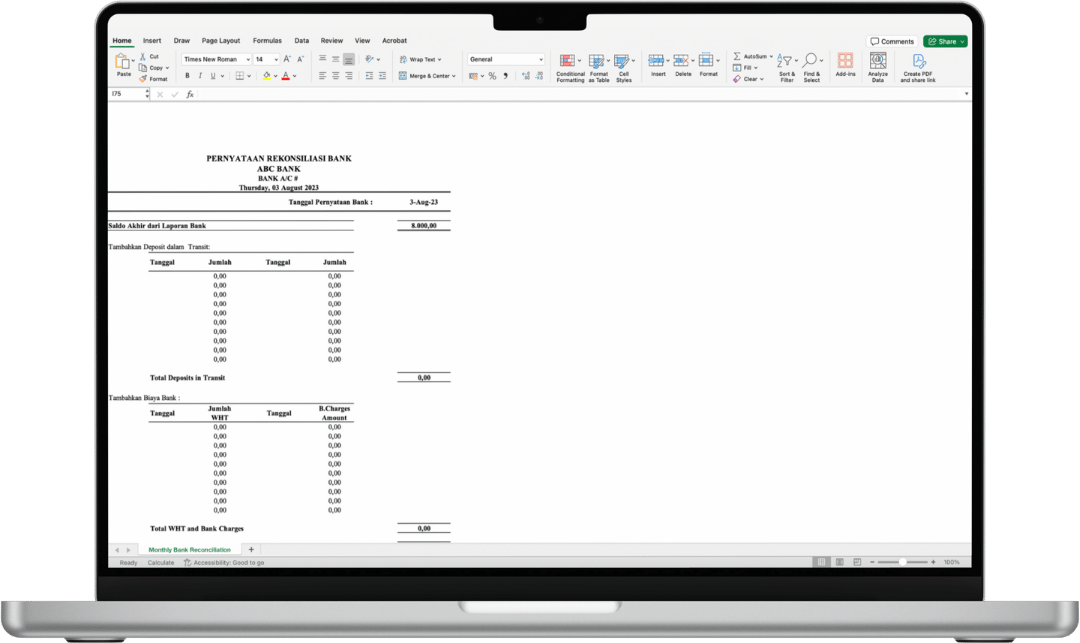Toggle Italic formatting
This screenshot has height=643, width=1080.
pyautogui.click(x=200, y=76)
